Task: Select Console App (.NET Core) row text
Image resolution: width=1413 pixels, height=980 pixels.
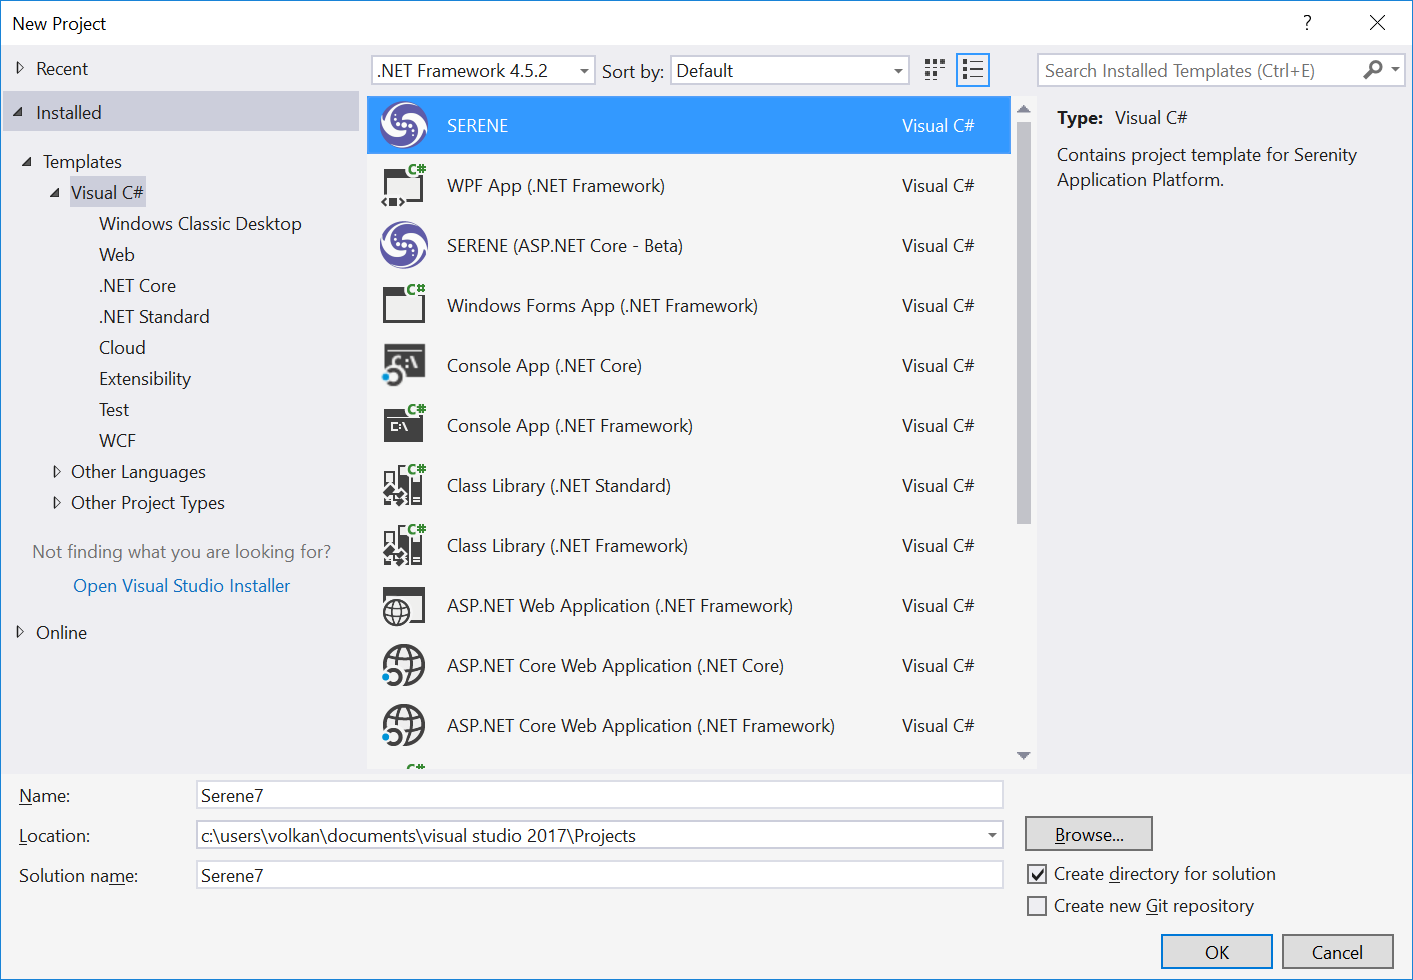Action: coord(544,366)
